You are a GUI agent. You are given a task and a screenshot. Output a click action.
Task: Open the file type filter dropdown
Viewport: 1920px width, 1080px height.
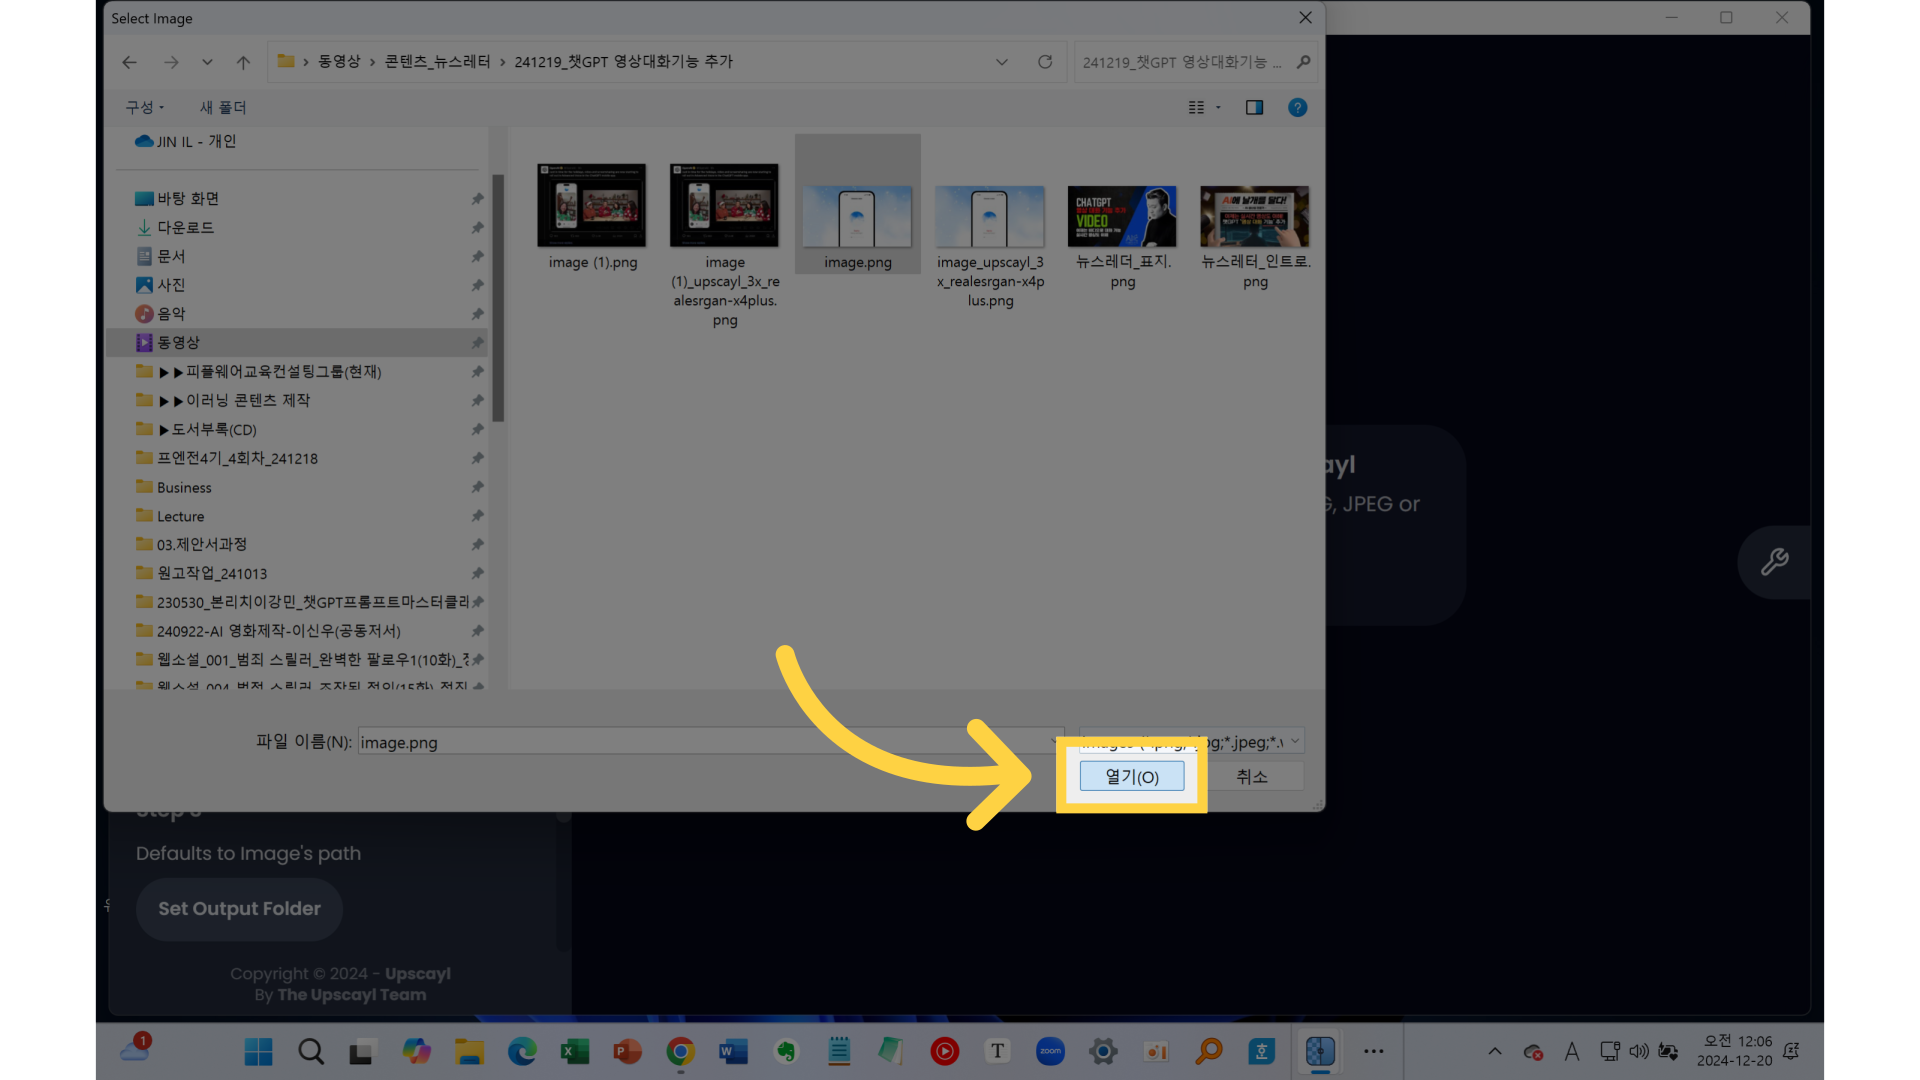pos(1294,741)
